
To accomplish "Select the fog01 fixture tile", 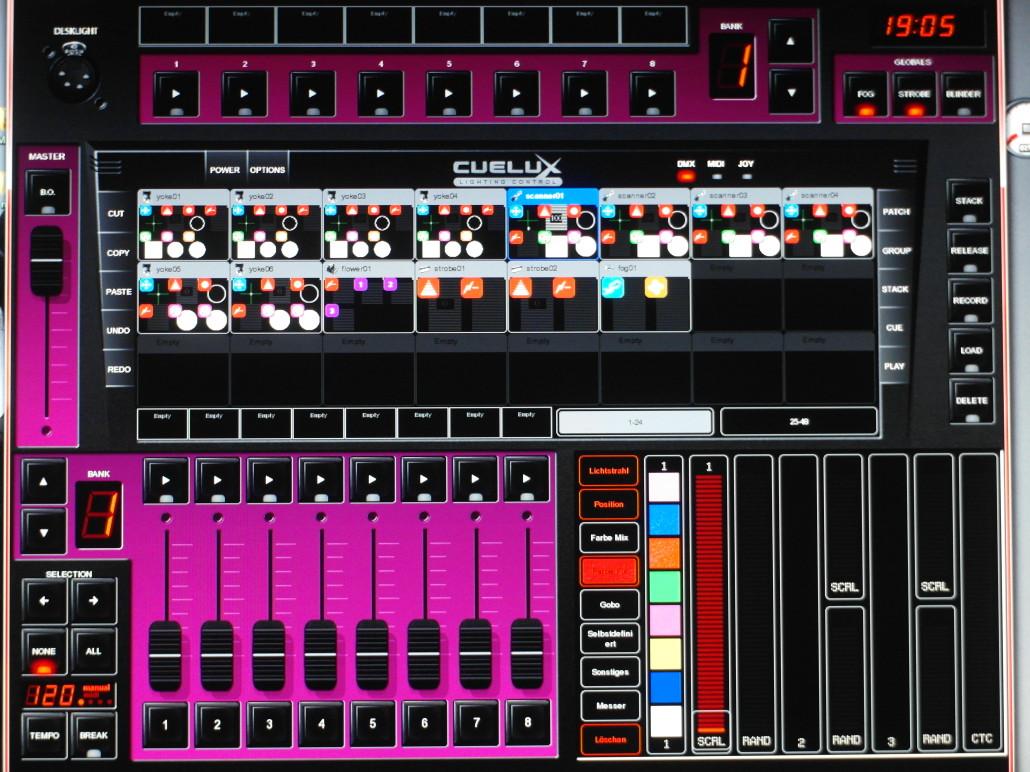I will click(x=645, y=297).
